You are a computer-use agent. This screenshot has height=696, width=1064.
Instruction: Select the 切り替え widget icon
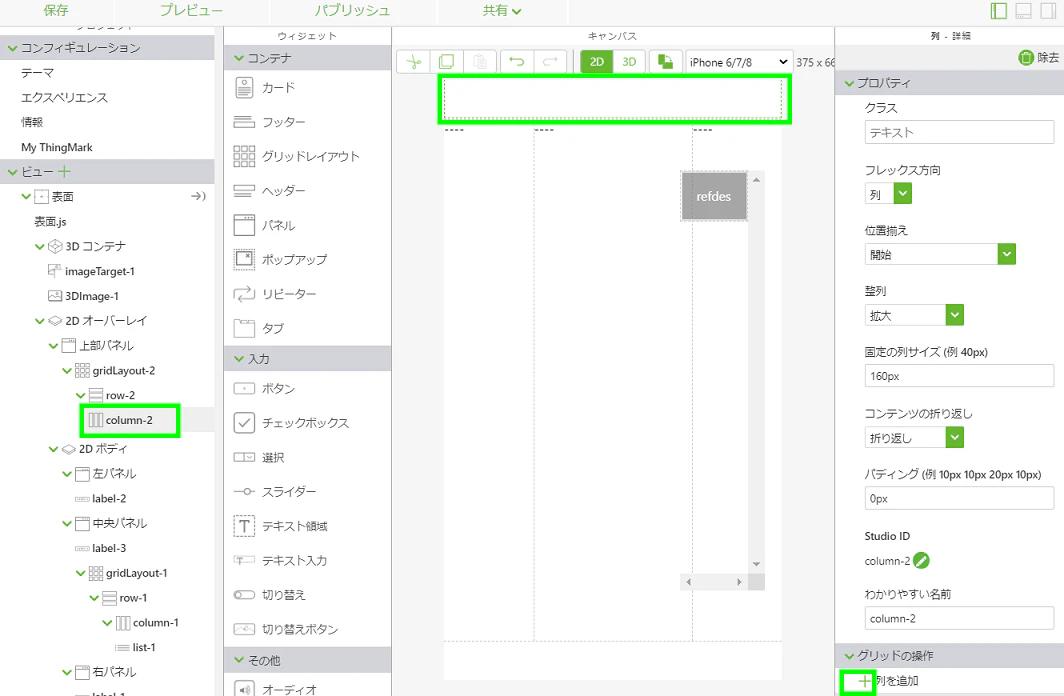click(244, 595)
